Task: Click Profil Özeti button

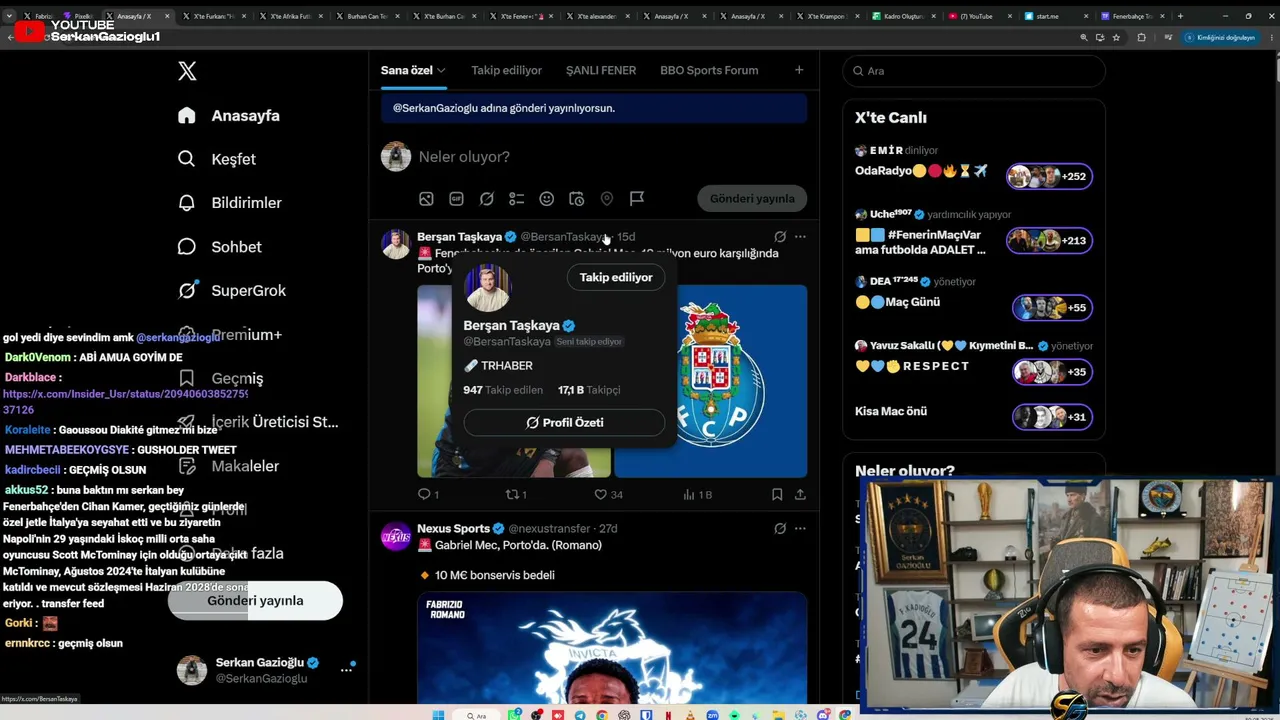Action: coord(565,423)
